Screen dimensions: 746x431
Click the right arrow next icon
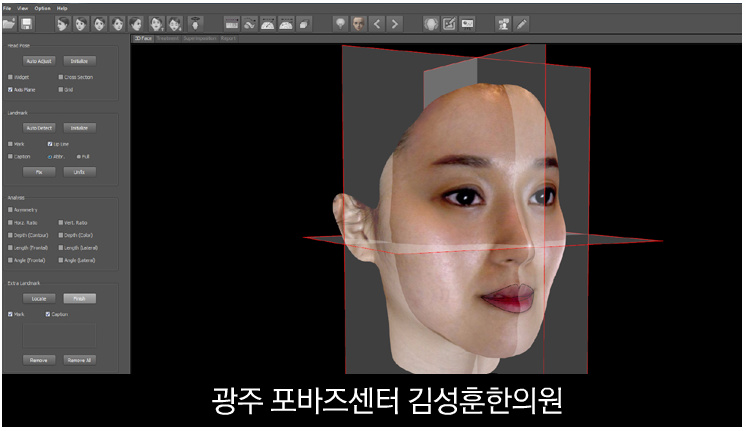pos(394,24)
